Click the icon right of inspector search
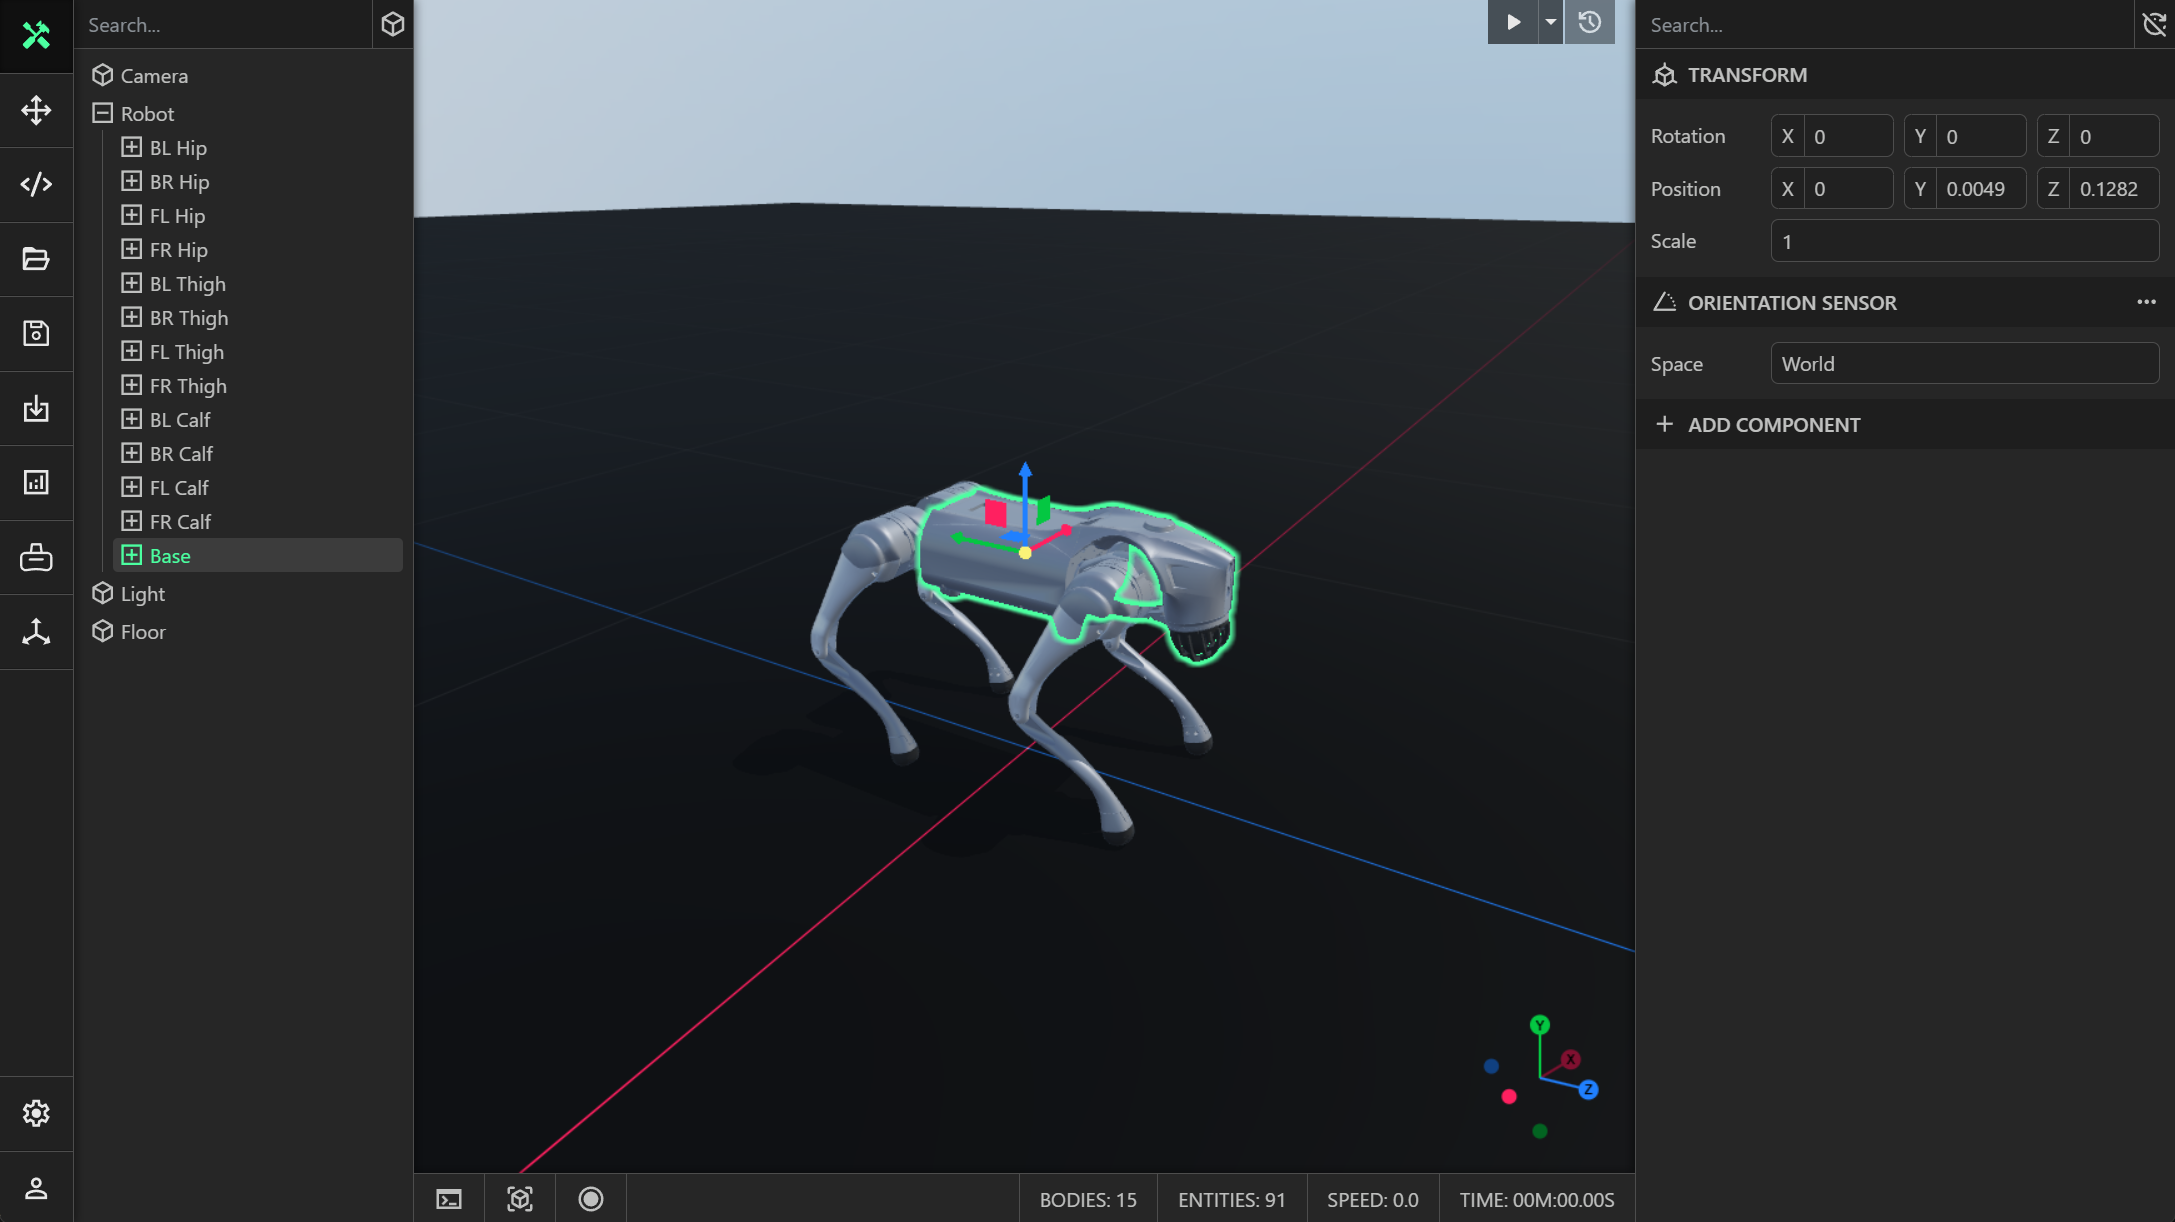 point(2154,24)
